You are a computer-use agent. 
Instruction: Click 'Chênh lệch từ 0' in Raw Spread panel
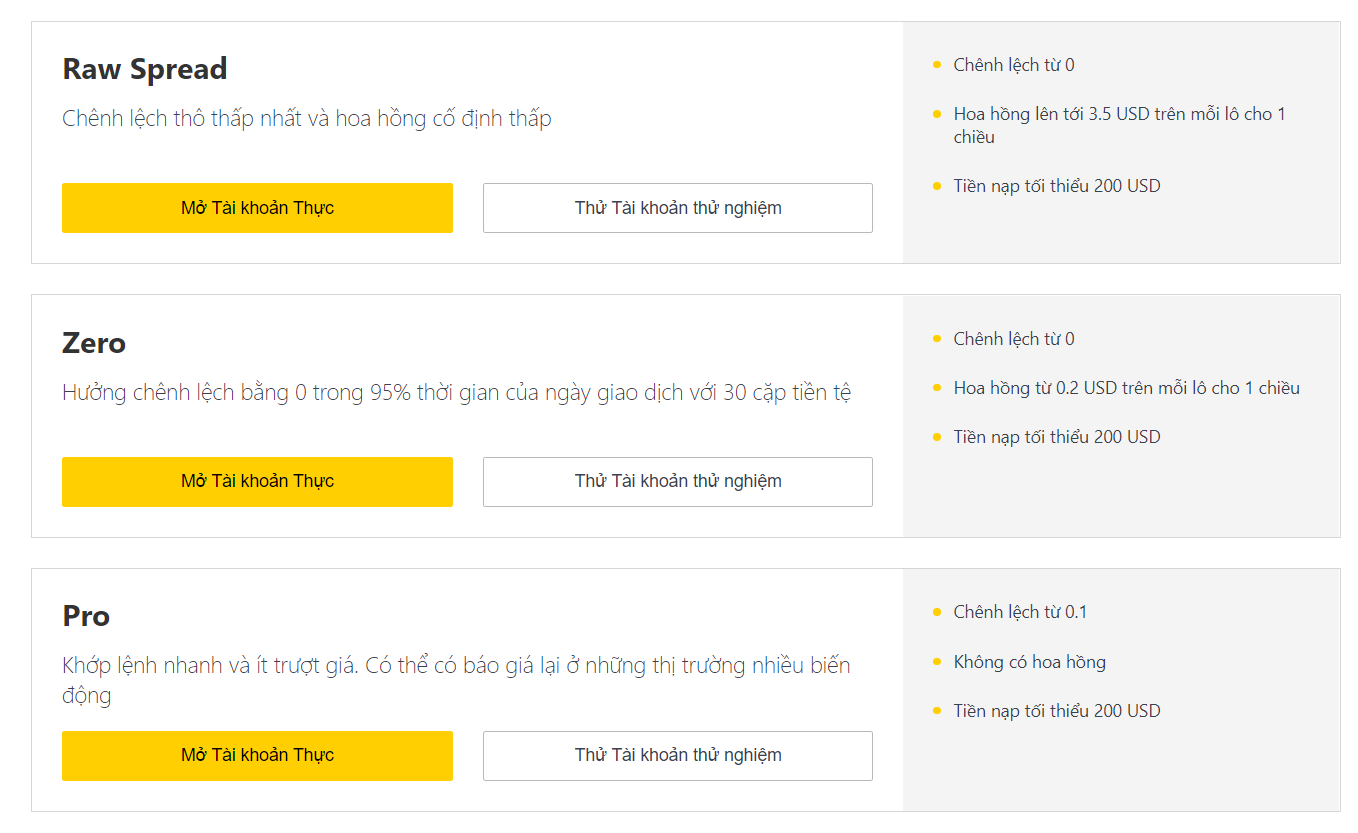click(x=1013, y=65)
